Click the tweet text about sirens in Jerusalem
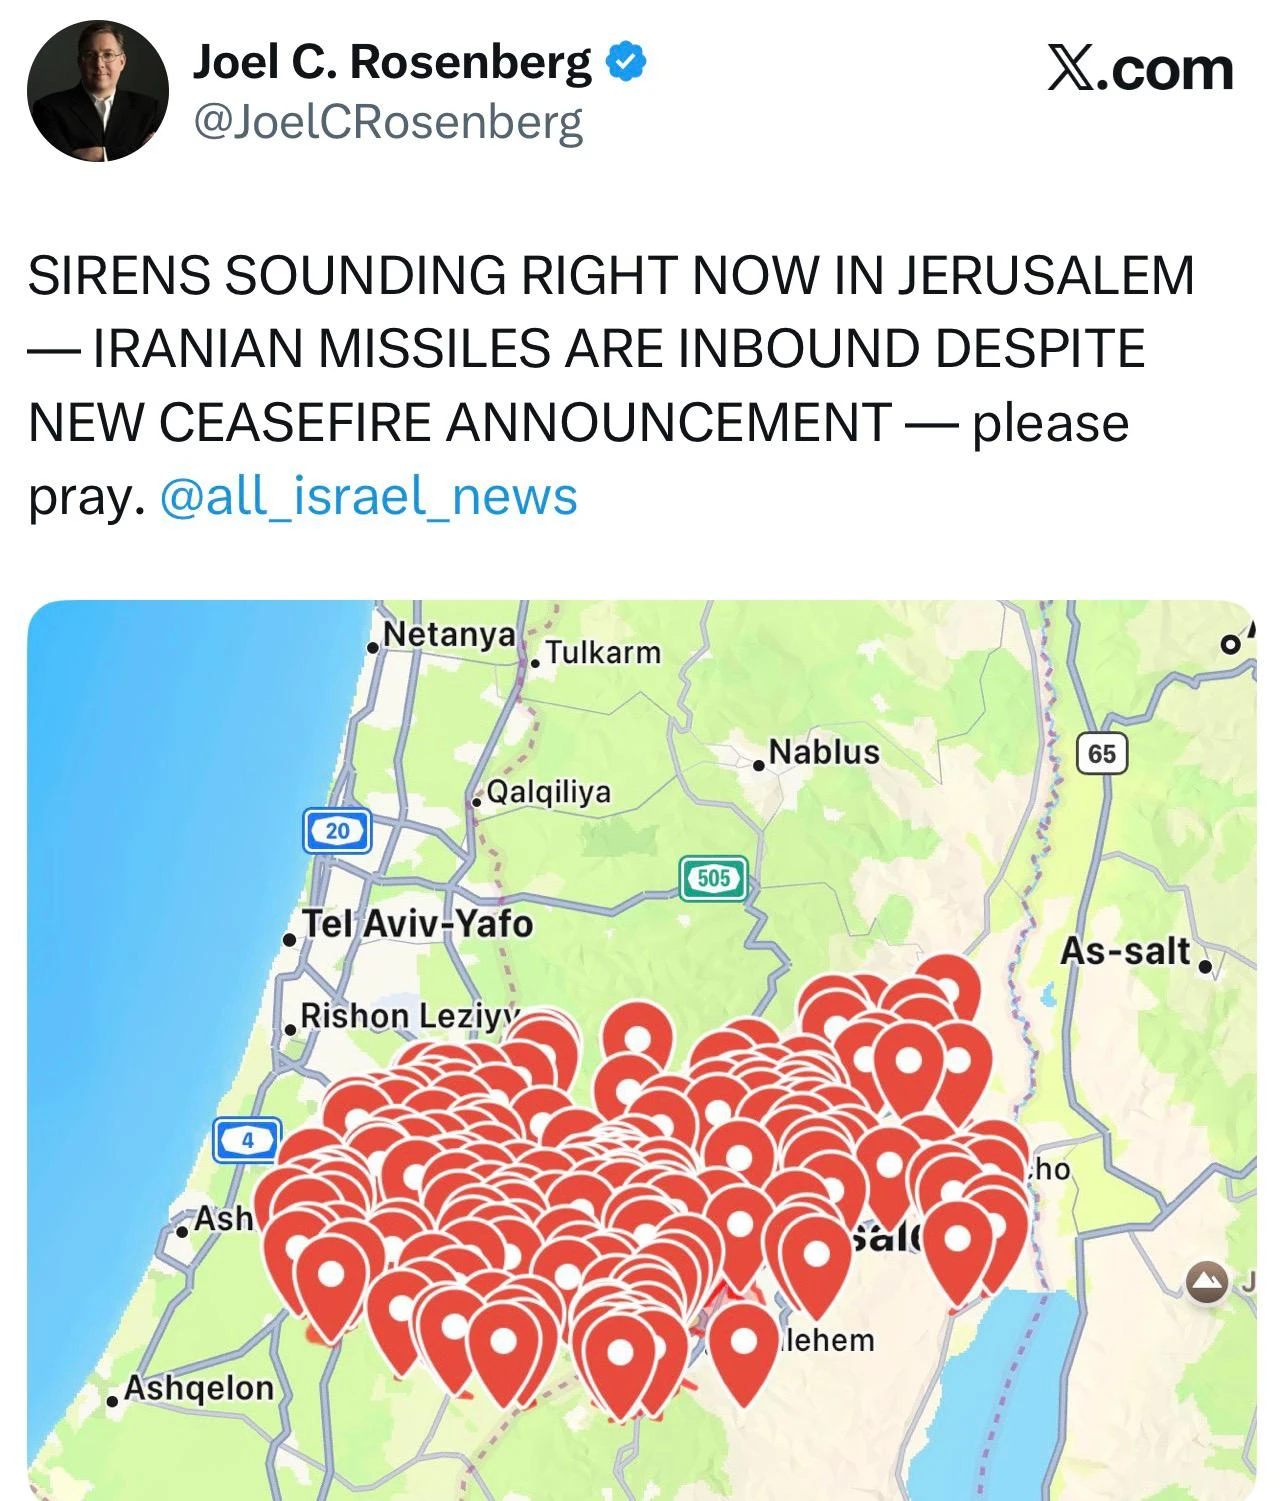The height and width of the screenshot is (1501, 1284). point(610,385)
